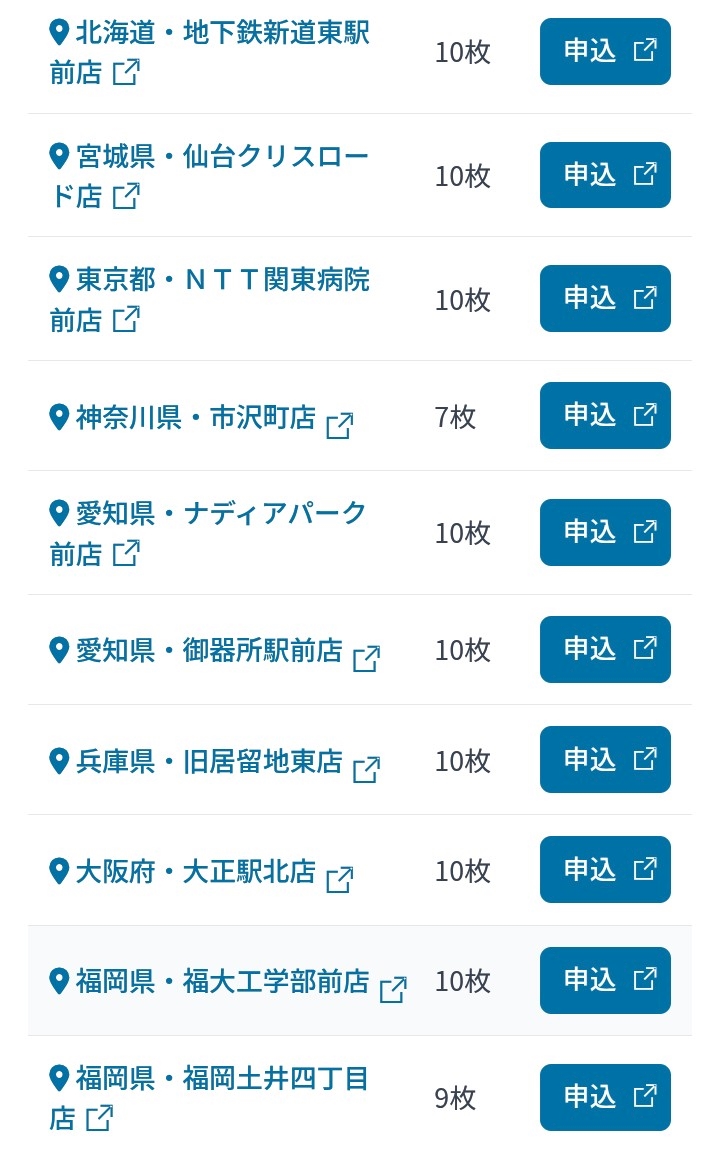Click map pin icon beside 愛知県・ナディアパーク前店
720x1160 pixels.
60,512
